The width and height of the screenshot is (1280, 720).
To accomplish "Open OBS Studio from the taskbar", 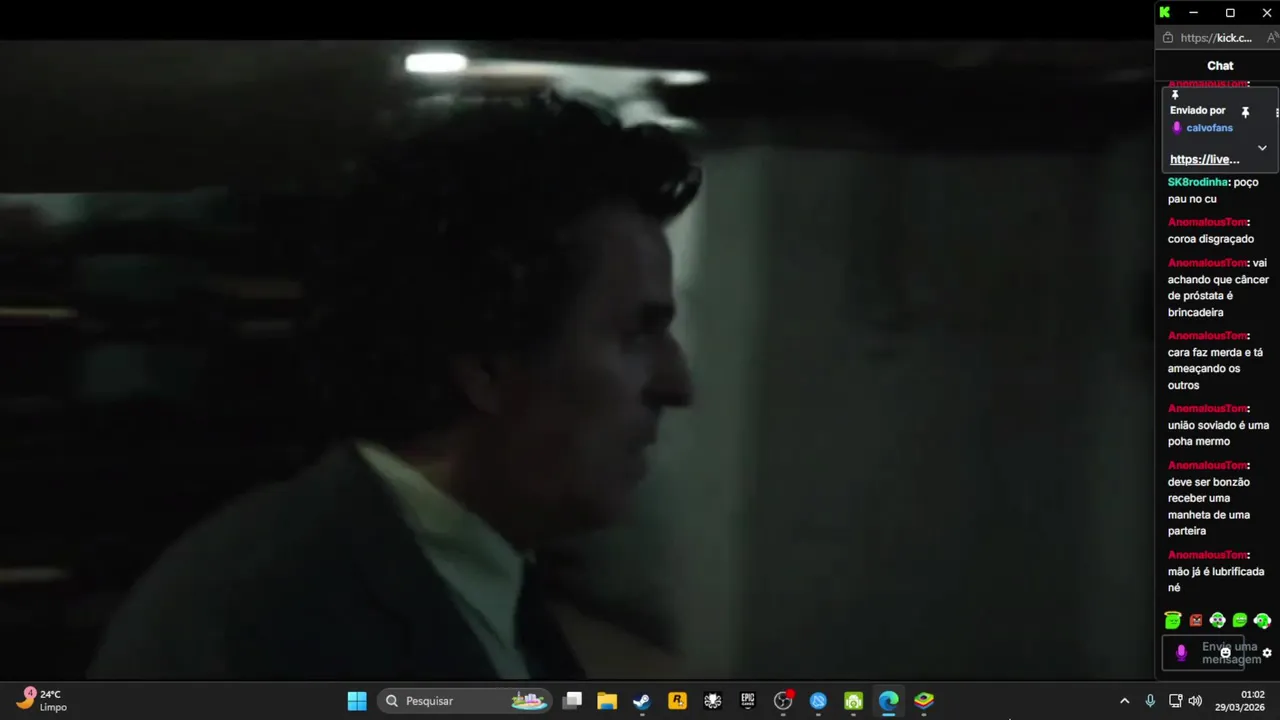I will 783,701.
